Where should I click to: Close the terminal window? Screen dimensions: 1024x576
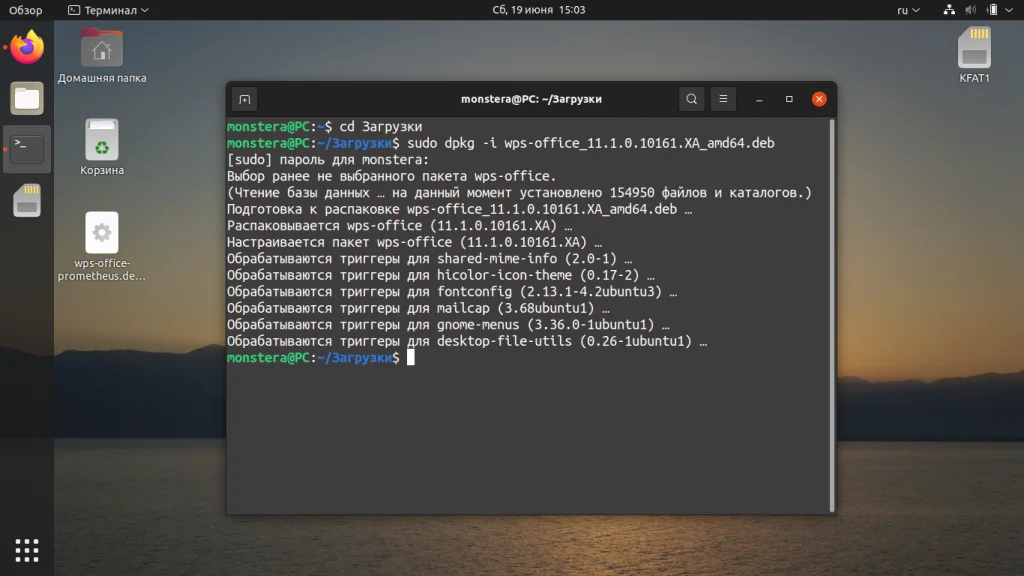point(819,99)
